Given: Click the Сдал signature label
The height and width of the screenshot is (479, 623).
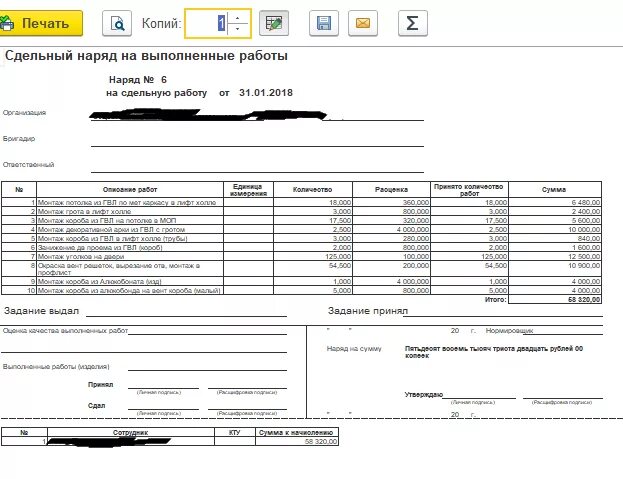Looking at the screenshot, I should 97,406.
